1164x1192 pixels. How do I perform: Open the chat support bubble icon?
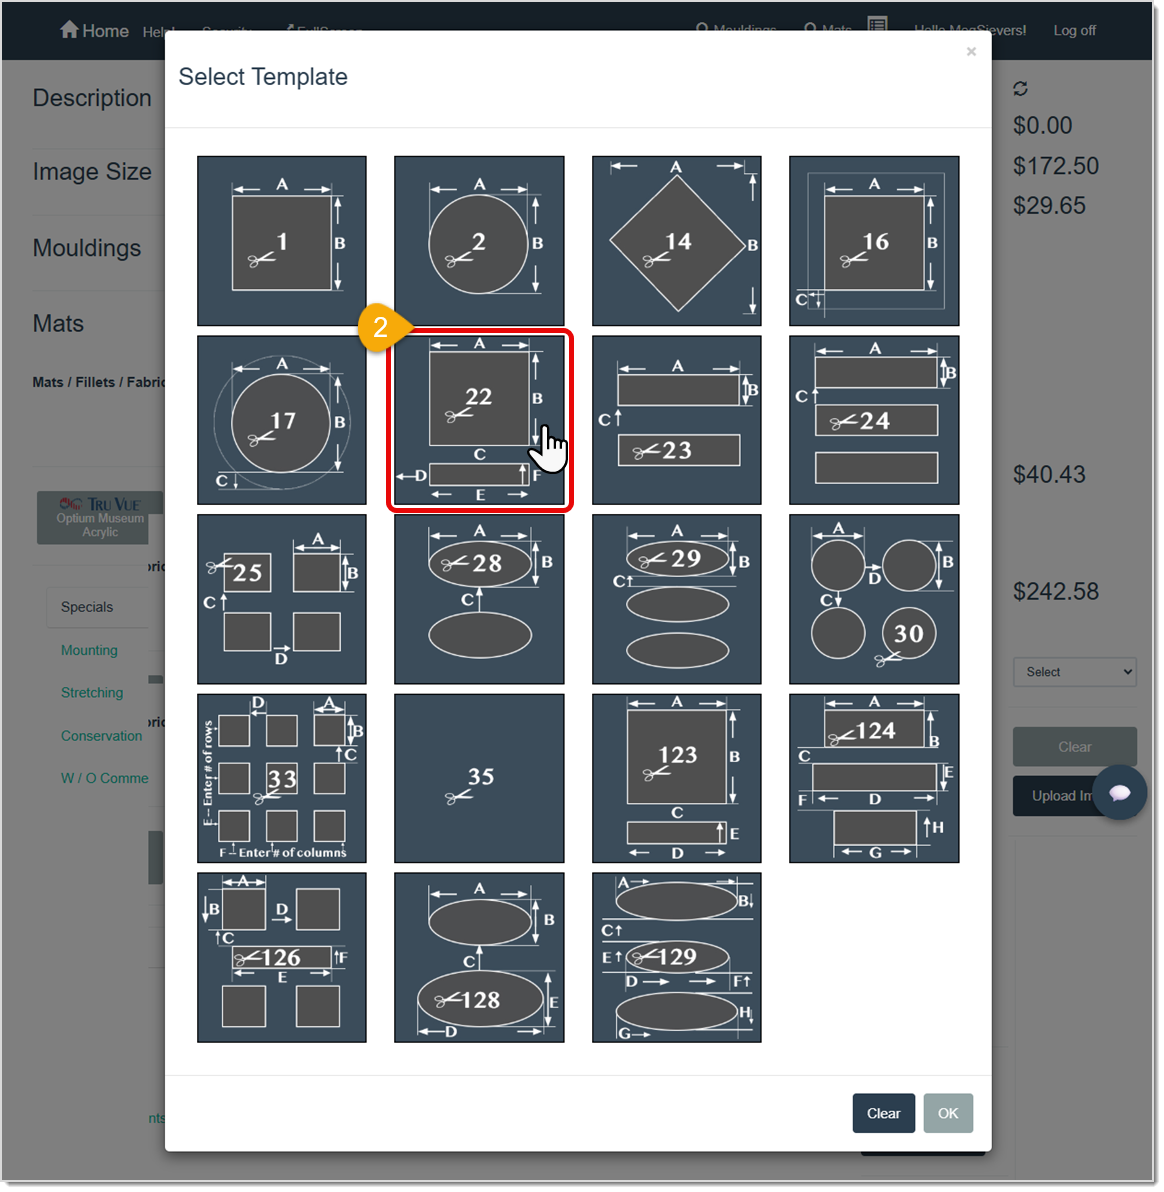1120,792
